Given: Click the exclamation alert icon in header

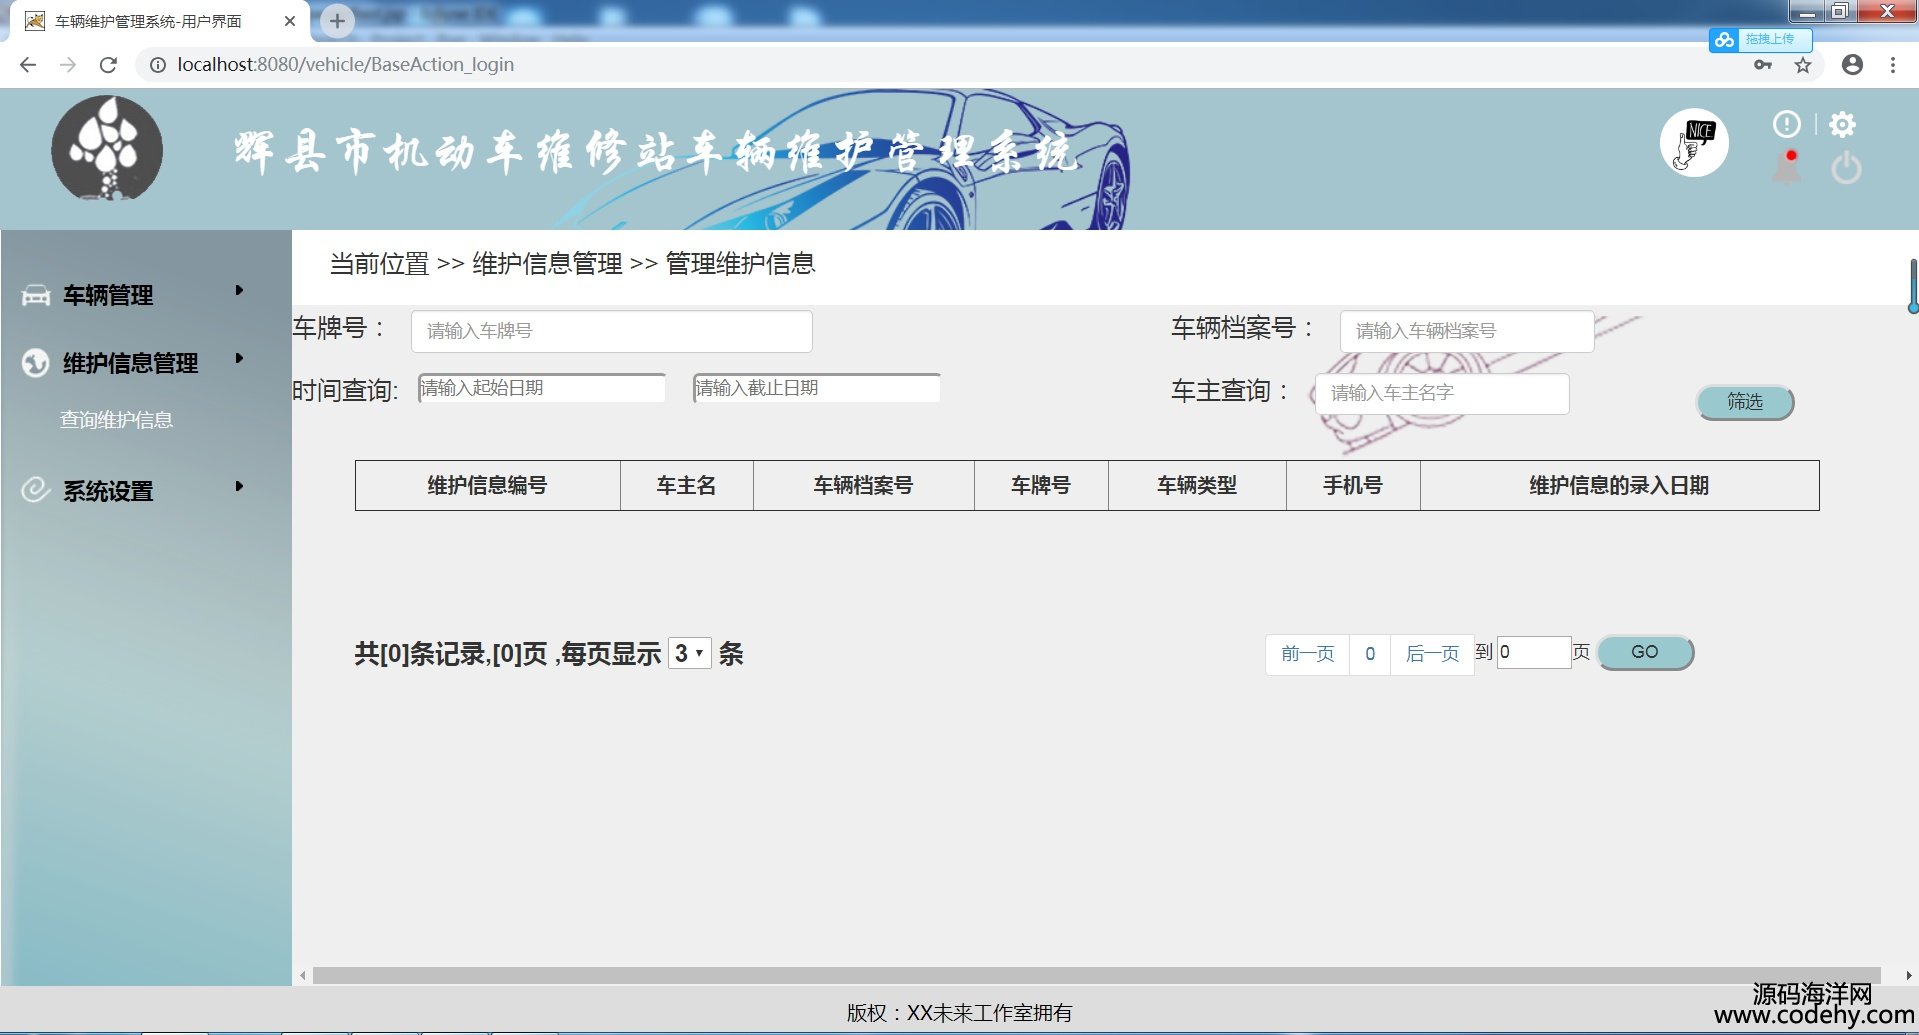Looking at the screenshot, I should point(1786,125).
